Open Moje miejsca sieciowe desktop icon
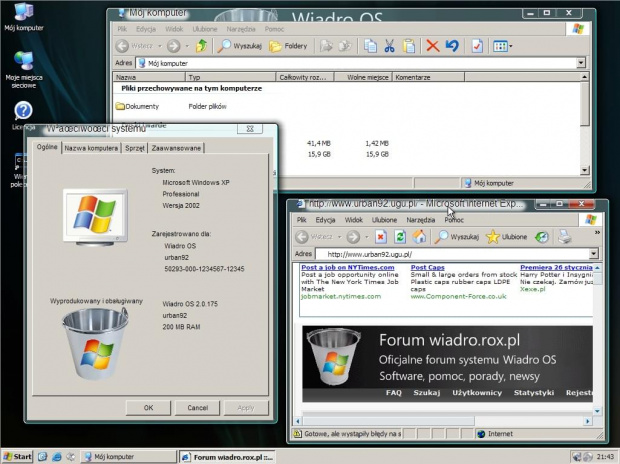The width and height of the screenshot is (620, 464). 24,70
